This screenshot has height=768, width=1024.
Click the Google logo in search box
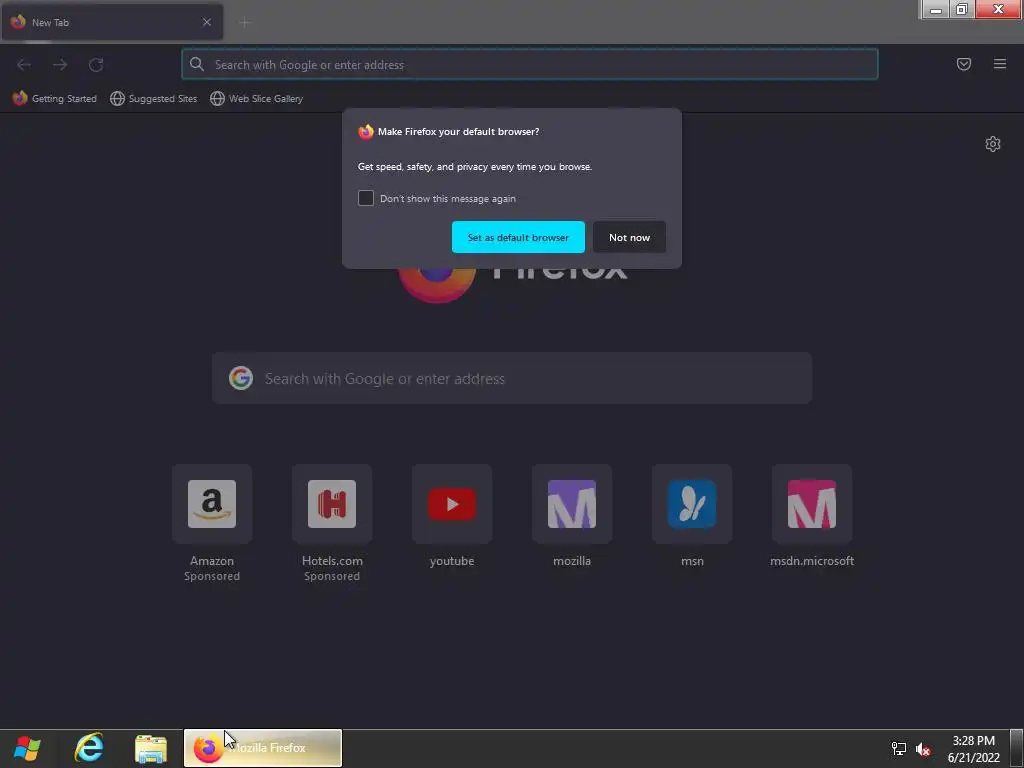241,378
